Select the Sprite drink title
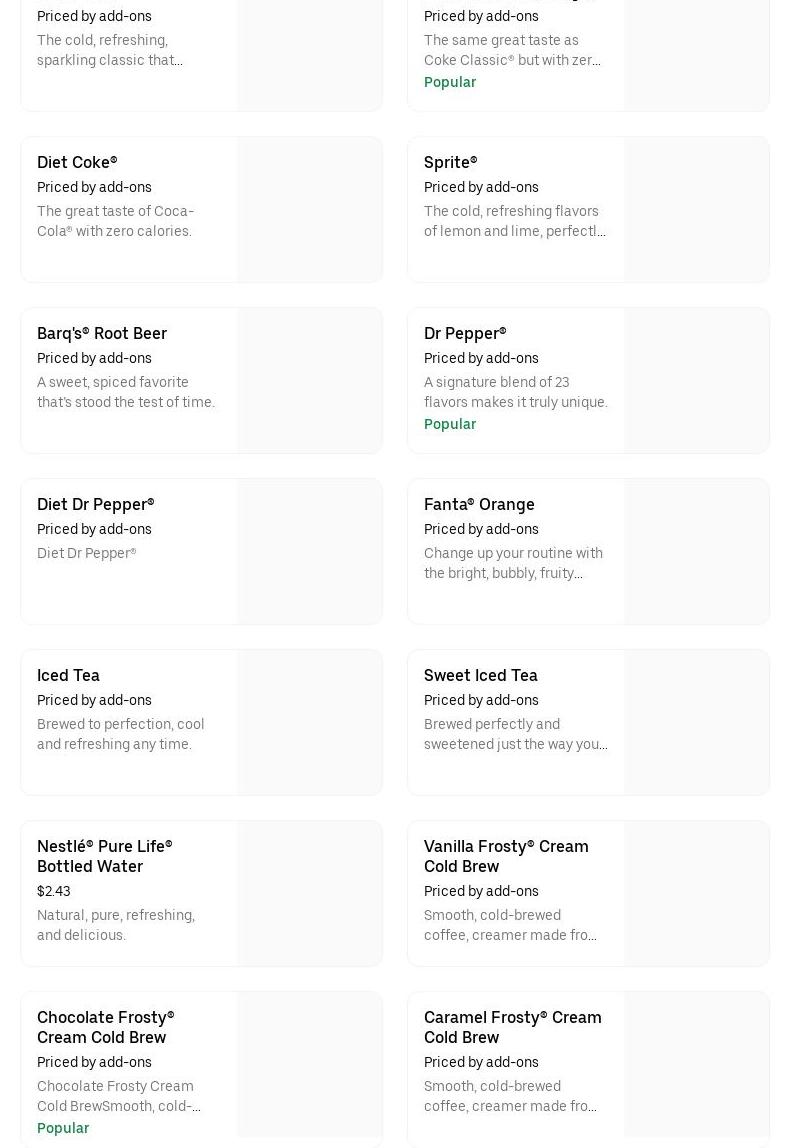 [x=450, y=162]
